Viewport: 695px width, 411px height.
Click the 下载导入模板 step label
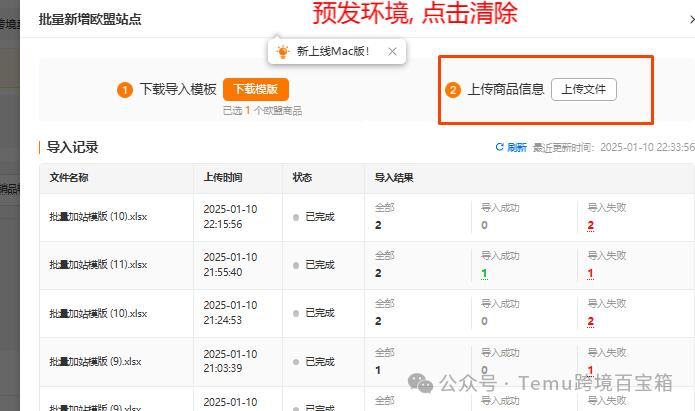pyautogui.click(x=178, y=90)
